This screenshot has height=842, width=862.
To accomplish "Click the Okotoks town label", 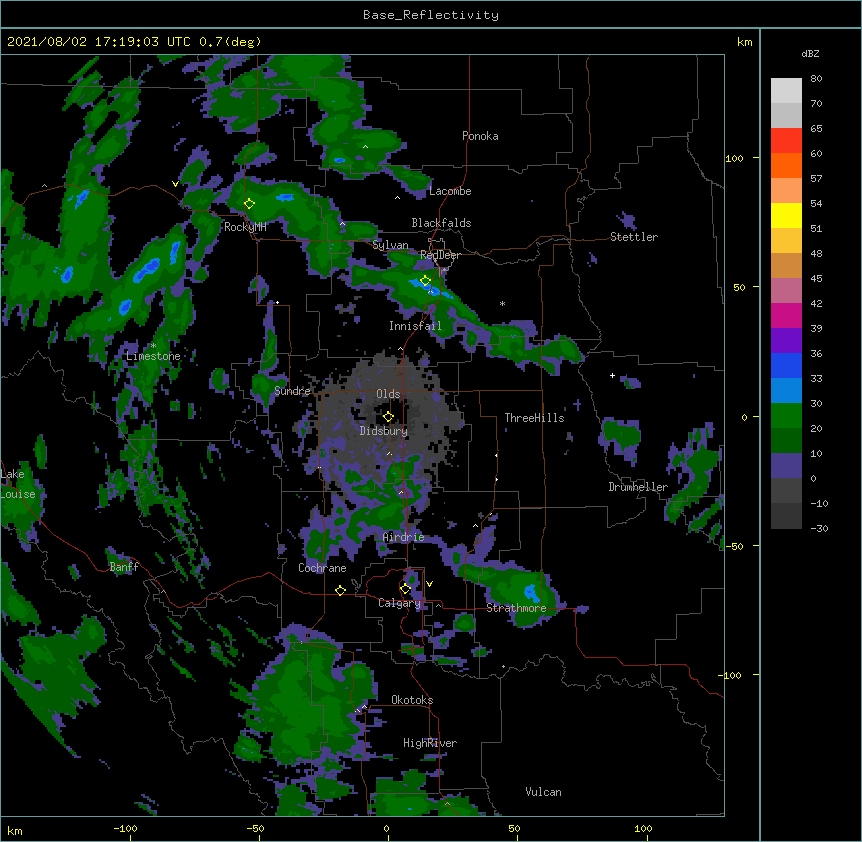I will click(x=412, y=700).
